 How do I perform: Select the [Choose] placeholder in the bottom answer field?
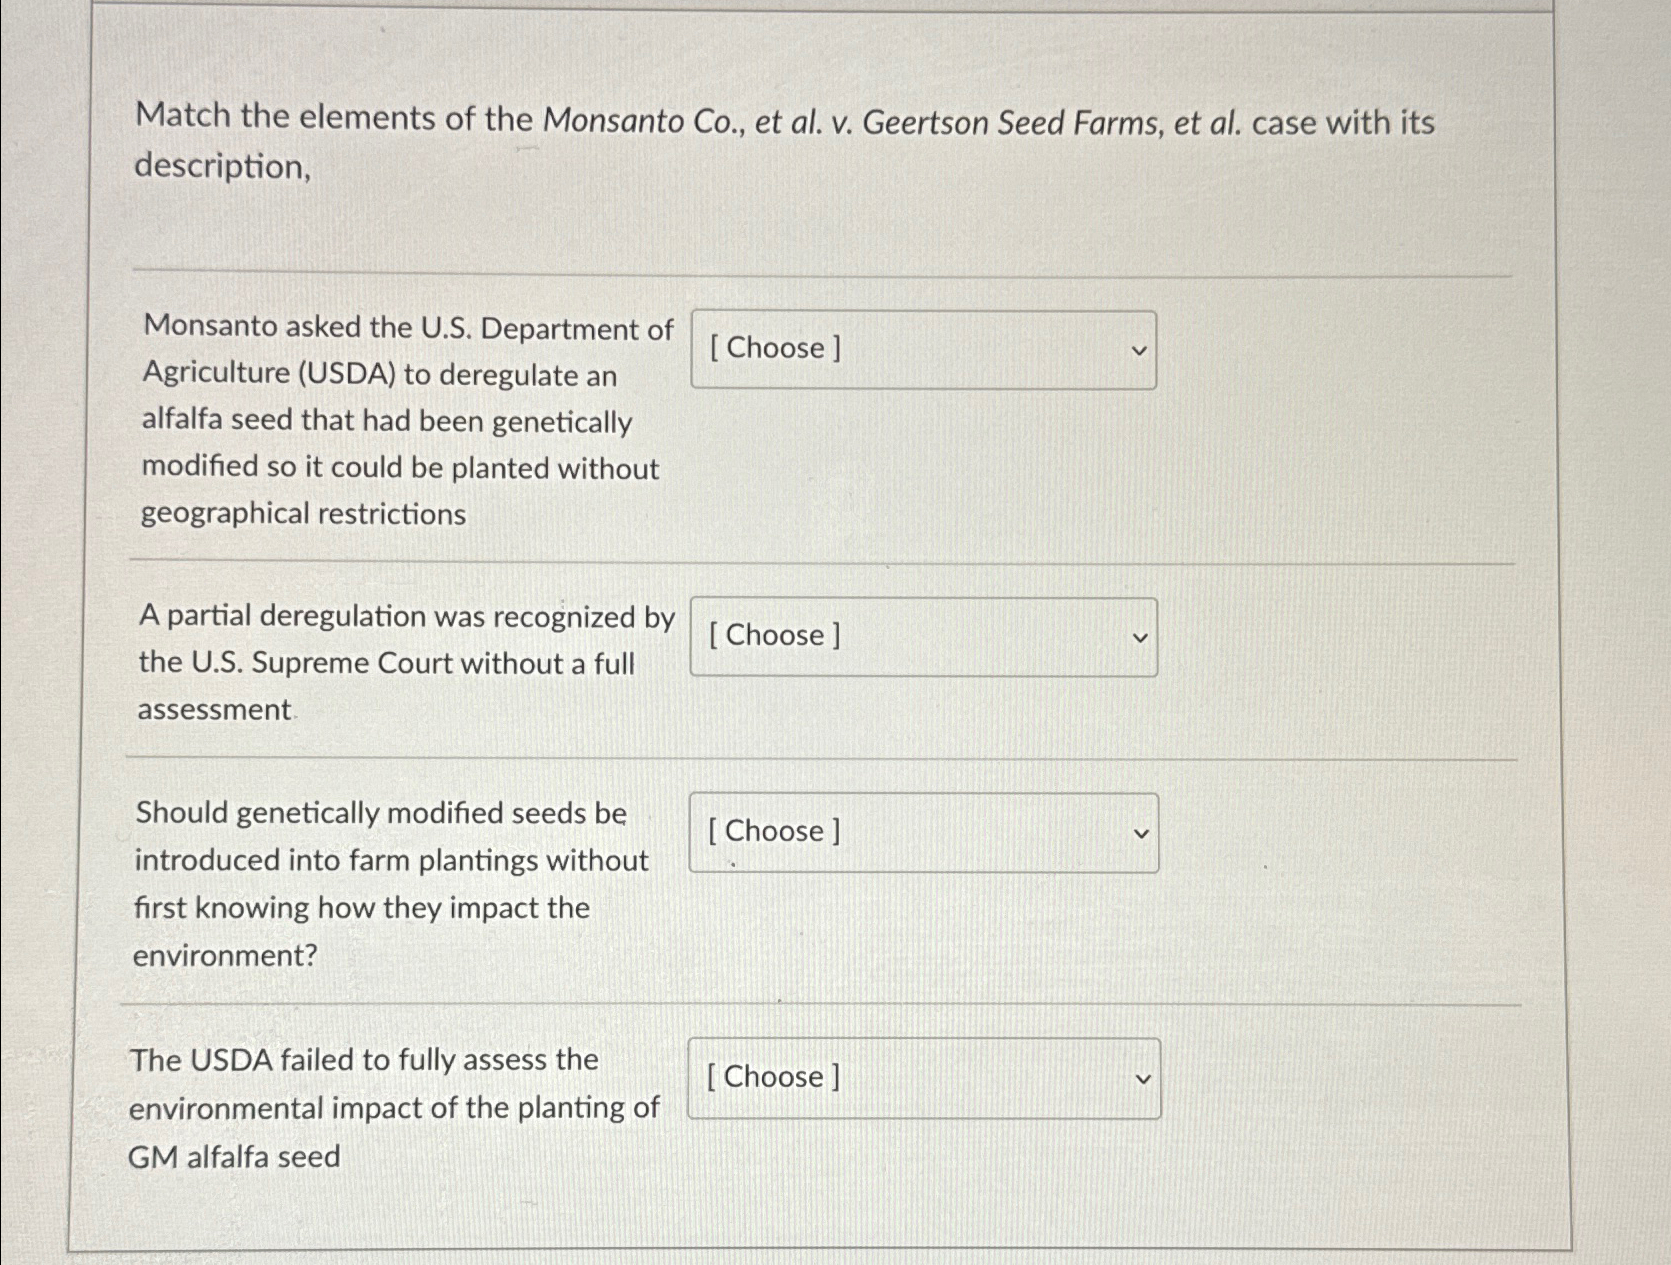pos(772,1078)
